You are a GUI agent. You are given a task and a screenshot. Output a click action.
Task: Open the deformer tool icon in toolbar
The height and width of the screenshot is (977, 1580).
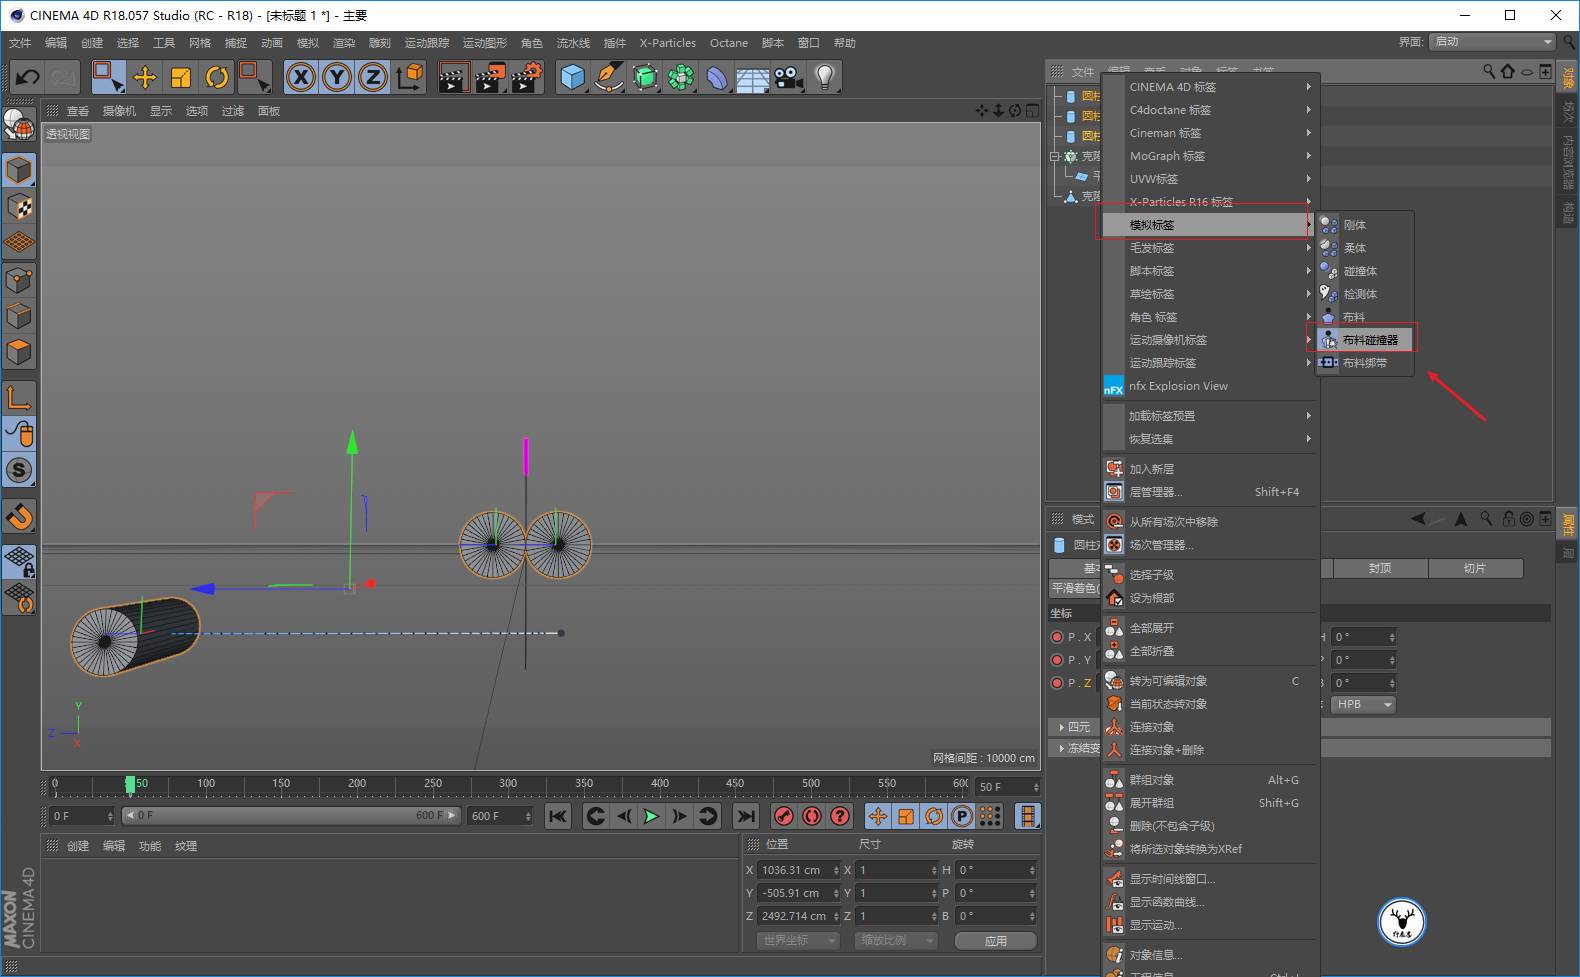tap(717, 77)
